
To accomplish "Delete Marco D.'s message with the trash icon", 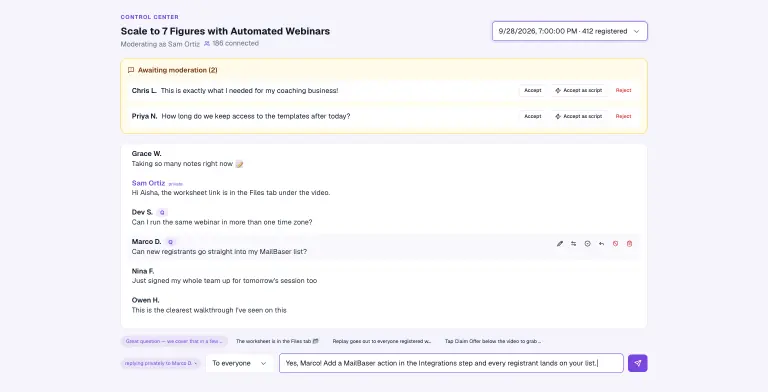I will pos(629,244).
